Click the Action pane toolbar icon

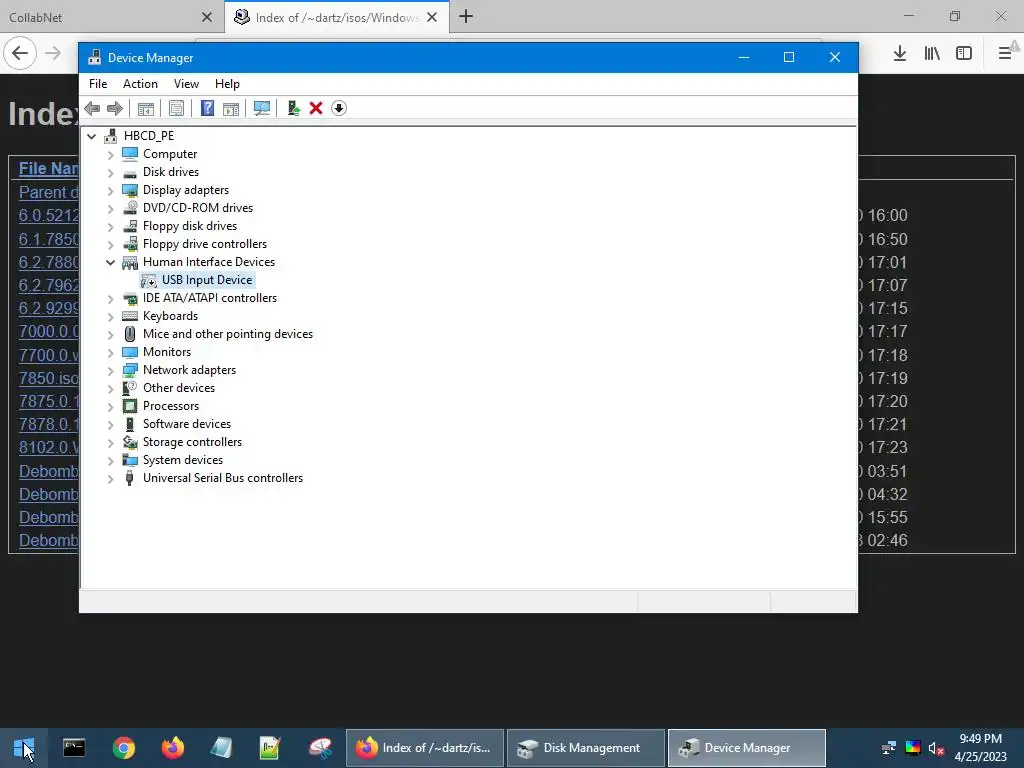(x=231, y=108)
